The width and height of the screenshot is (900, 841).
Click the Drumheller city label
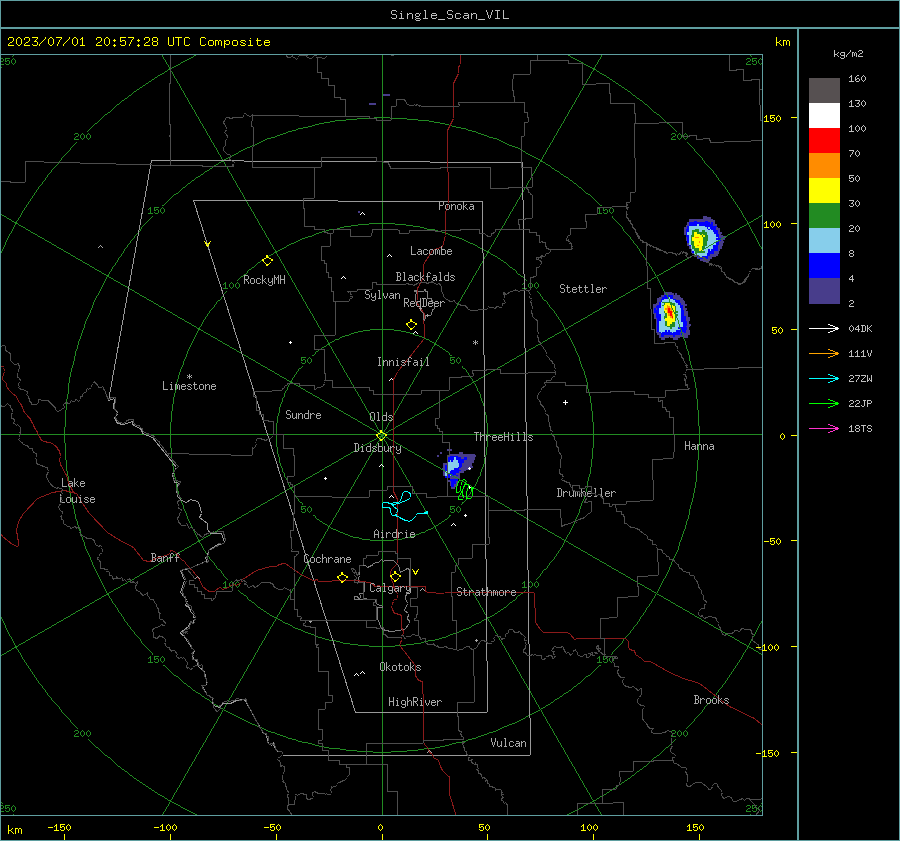click(x=586, y=493)
